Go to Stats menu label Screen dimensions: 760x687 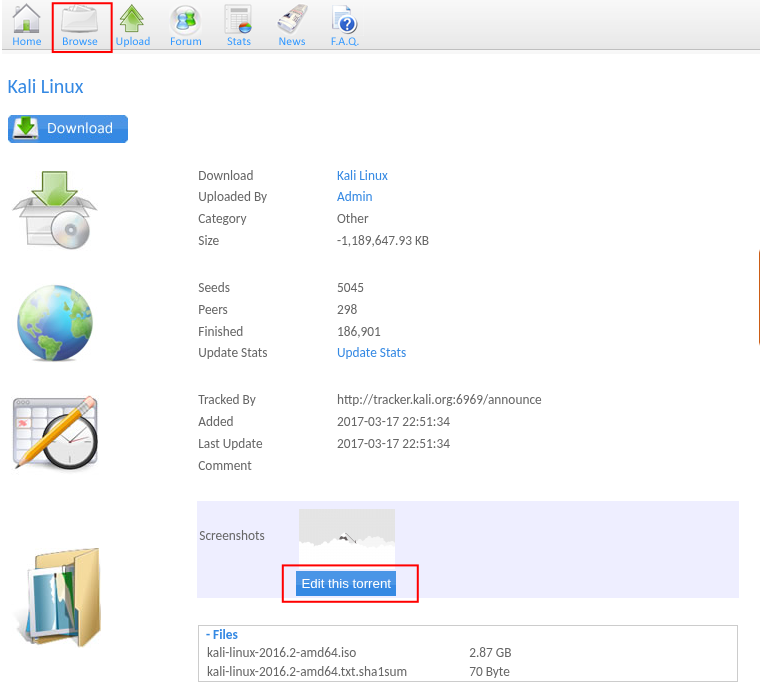pyautogui.click(x=238, y=42)
